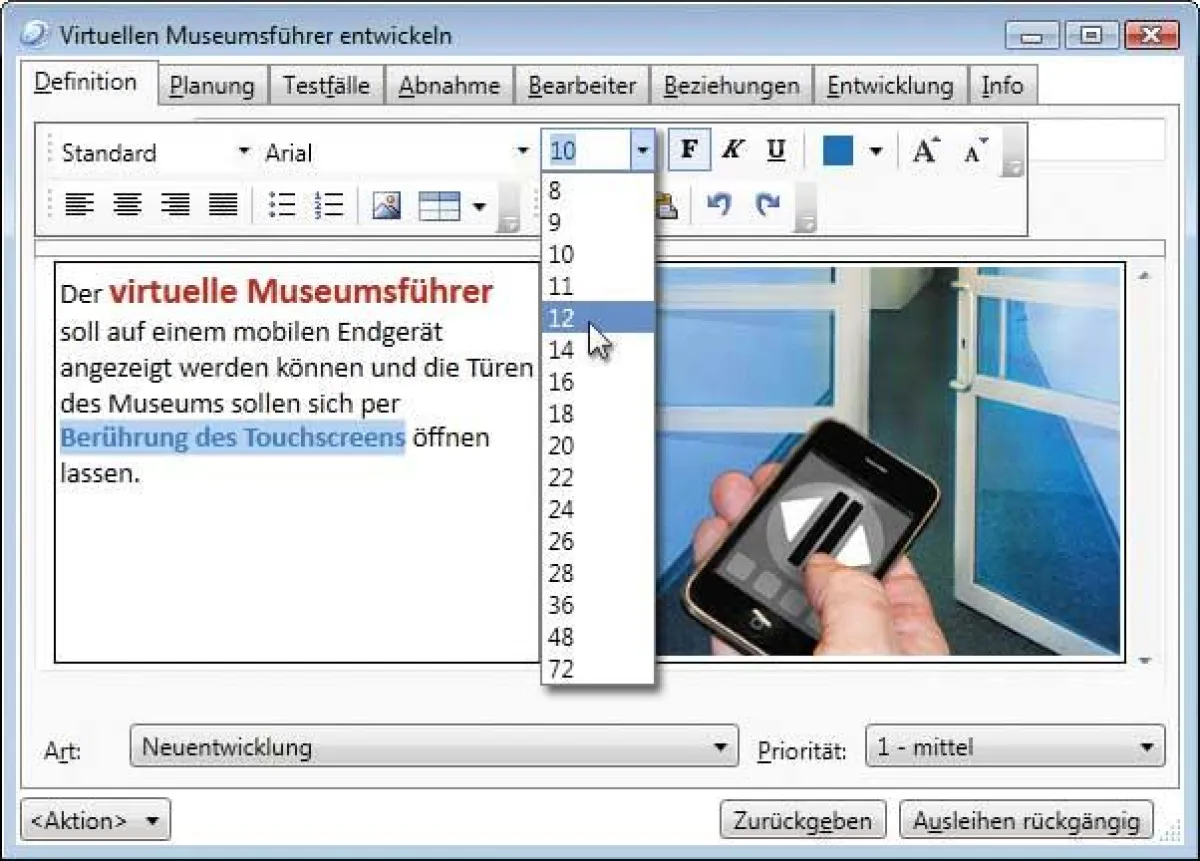Screen dimensions: 1200x861
Task: Increase font size with large A icon
Action: 926,151
